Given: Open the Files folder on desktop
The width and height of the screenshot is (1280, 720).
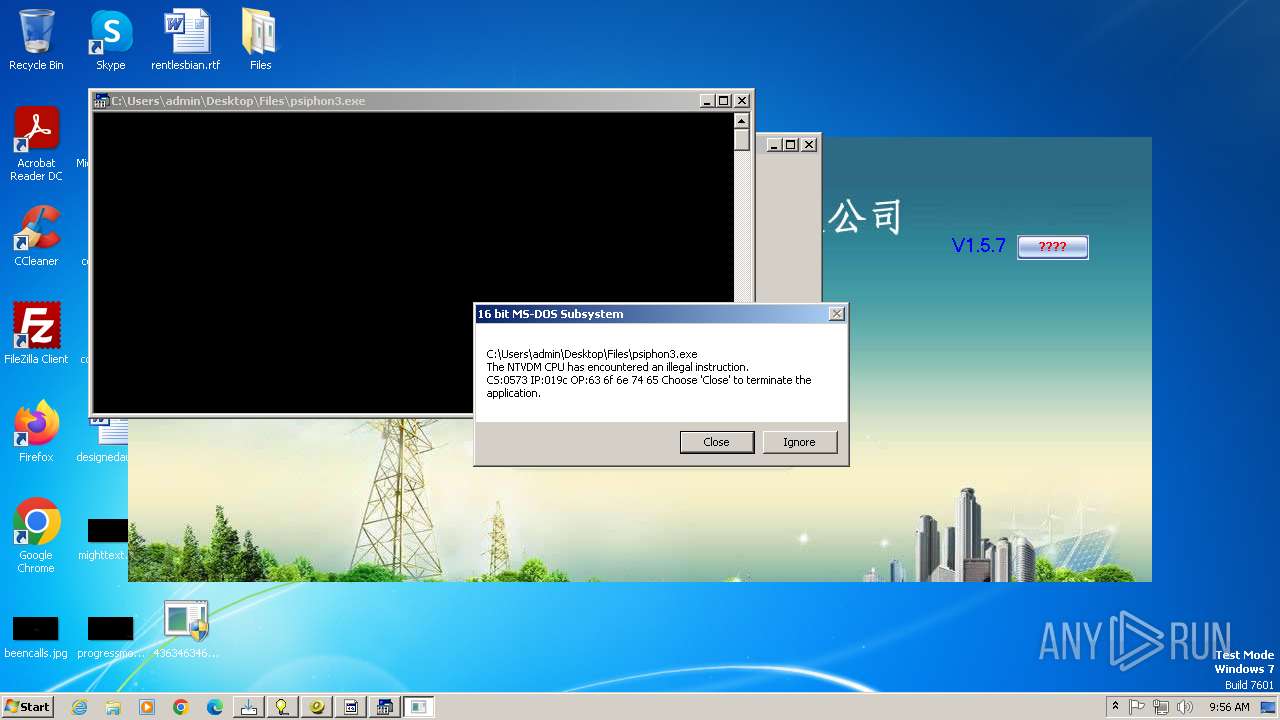Looking at the screenshot, I should click(x=260, y=40).
